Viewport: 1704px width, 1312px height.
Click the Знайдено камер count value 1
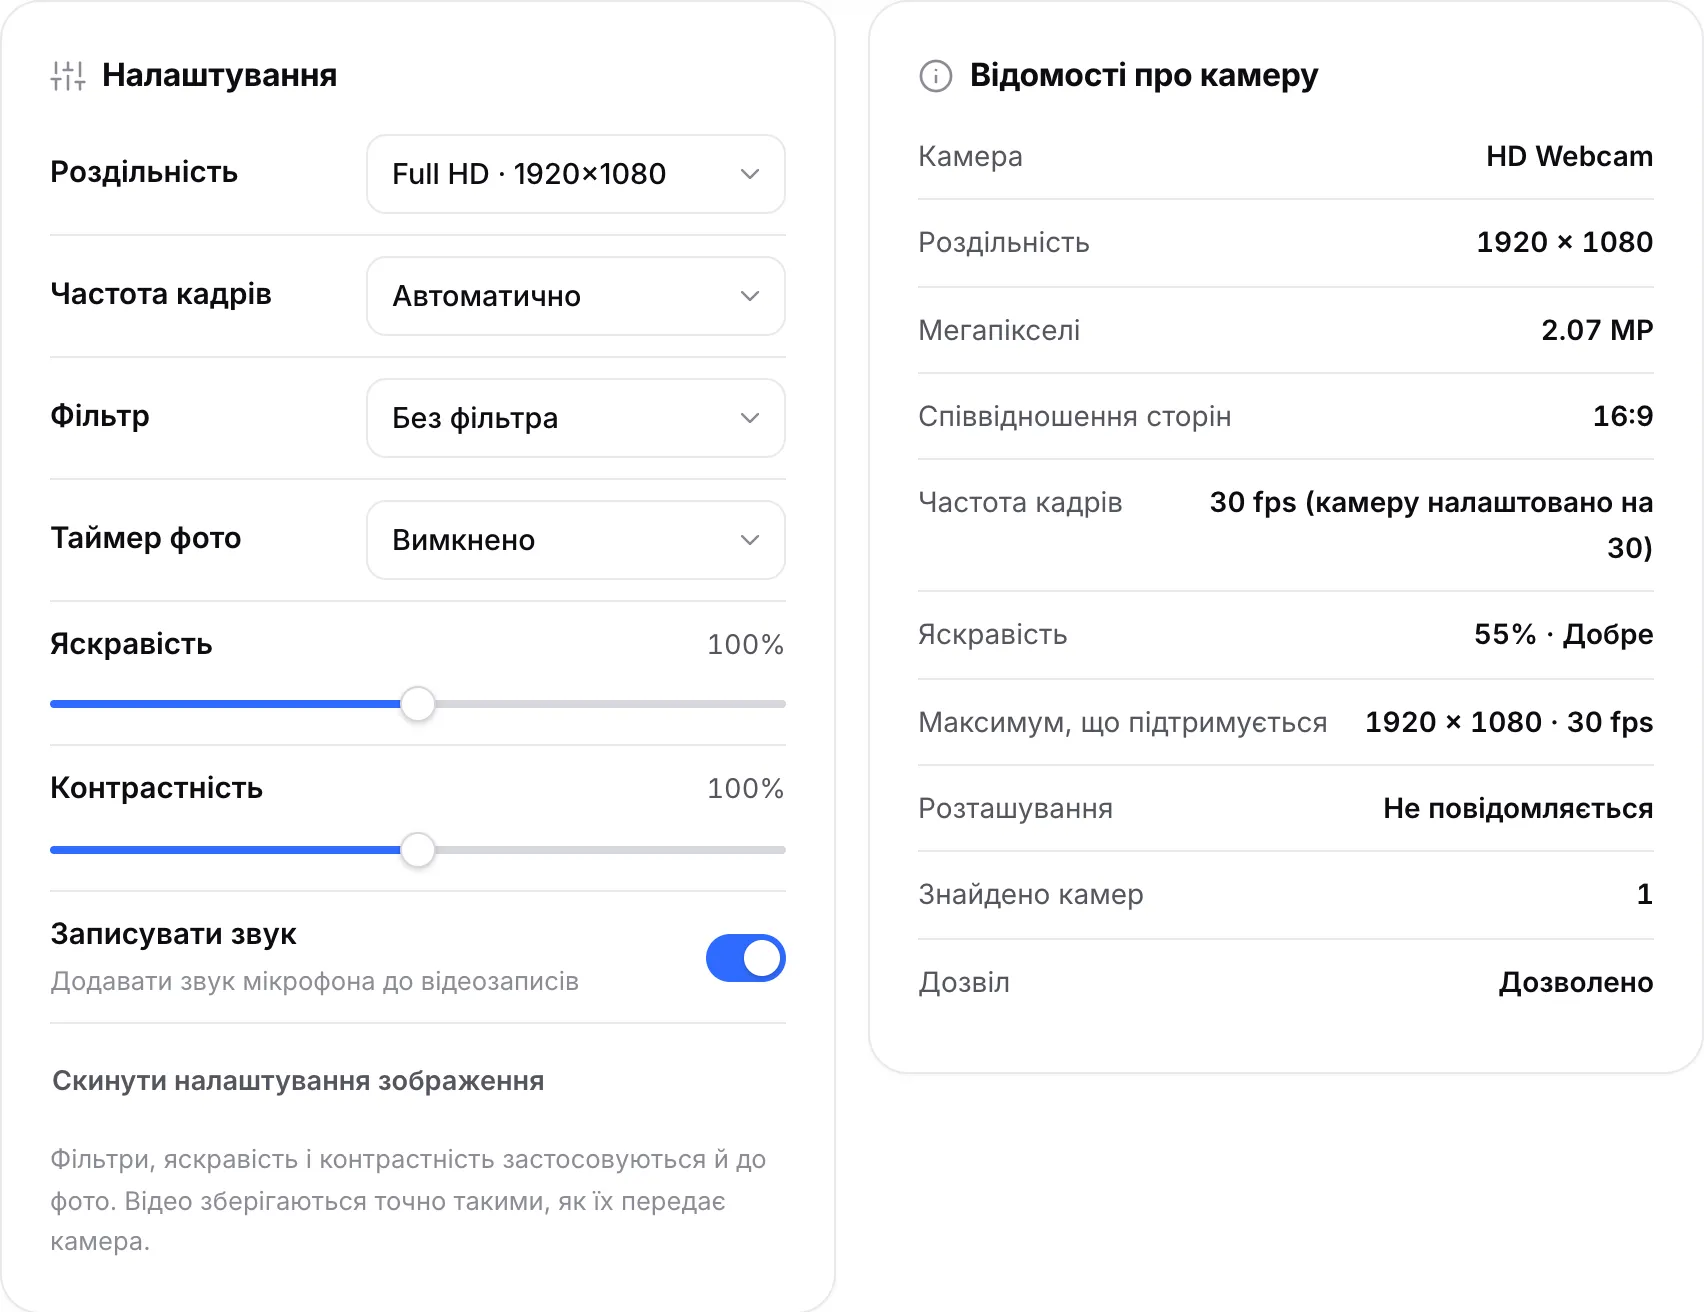[x=1645, y=894]
